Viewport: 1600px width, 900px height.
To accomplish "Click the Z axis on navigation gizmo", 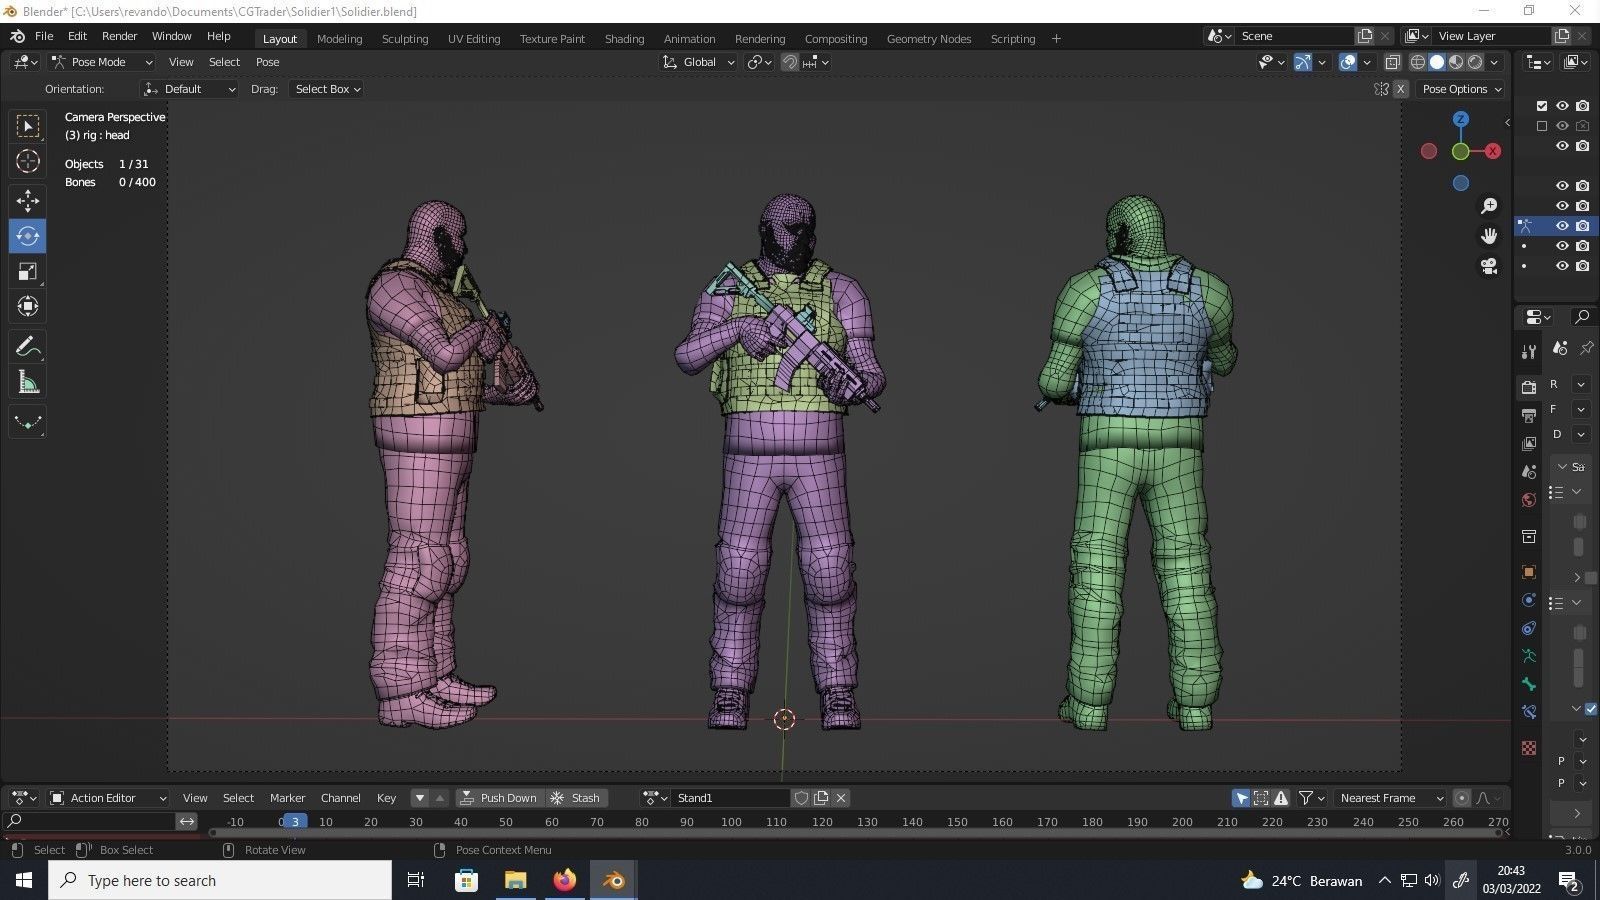I will point(1461,119).
